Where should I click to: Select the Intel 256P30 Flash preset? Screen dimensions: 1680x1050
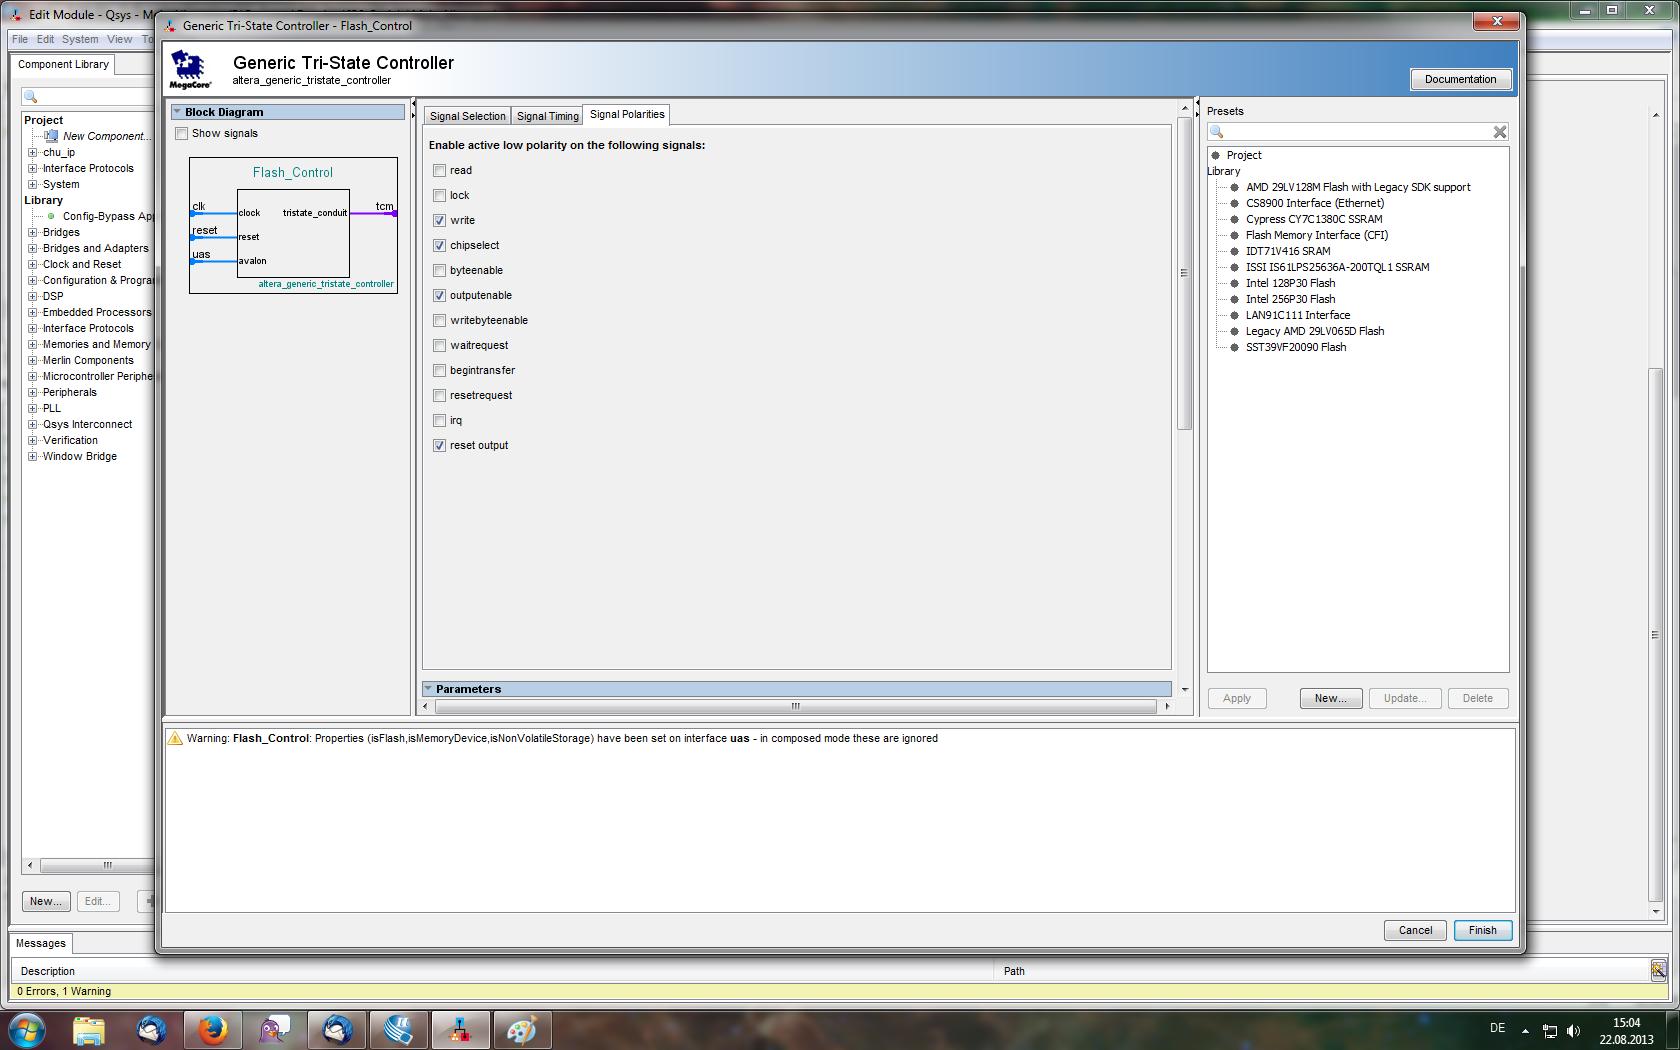coord(1290,299)
